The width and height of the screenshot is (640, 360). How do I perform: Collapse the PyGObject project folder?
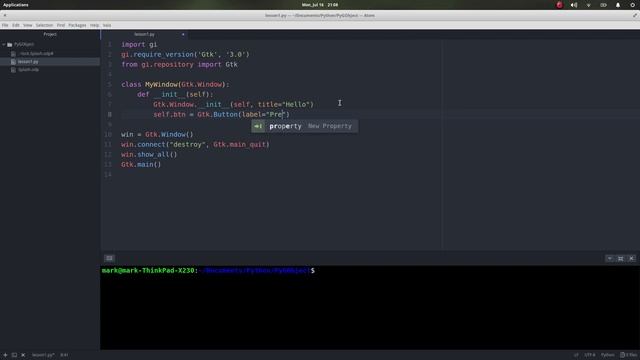(x=4, y=44)
